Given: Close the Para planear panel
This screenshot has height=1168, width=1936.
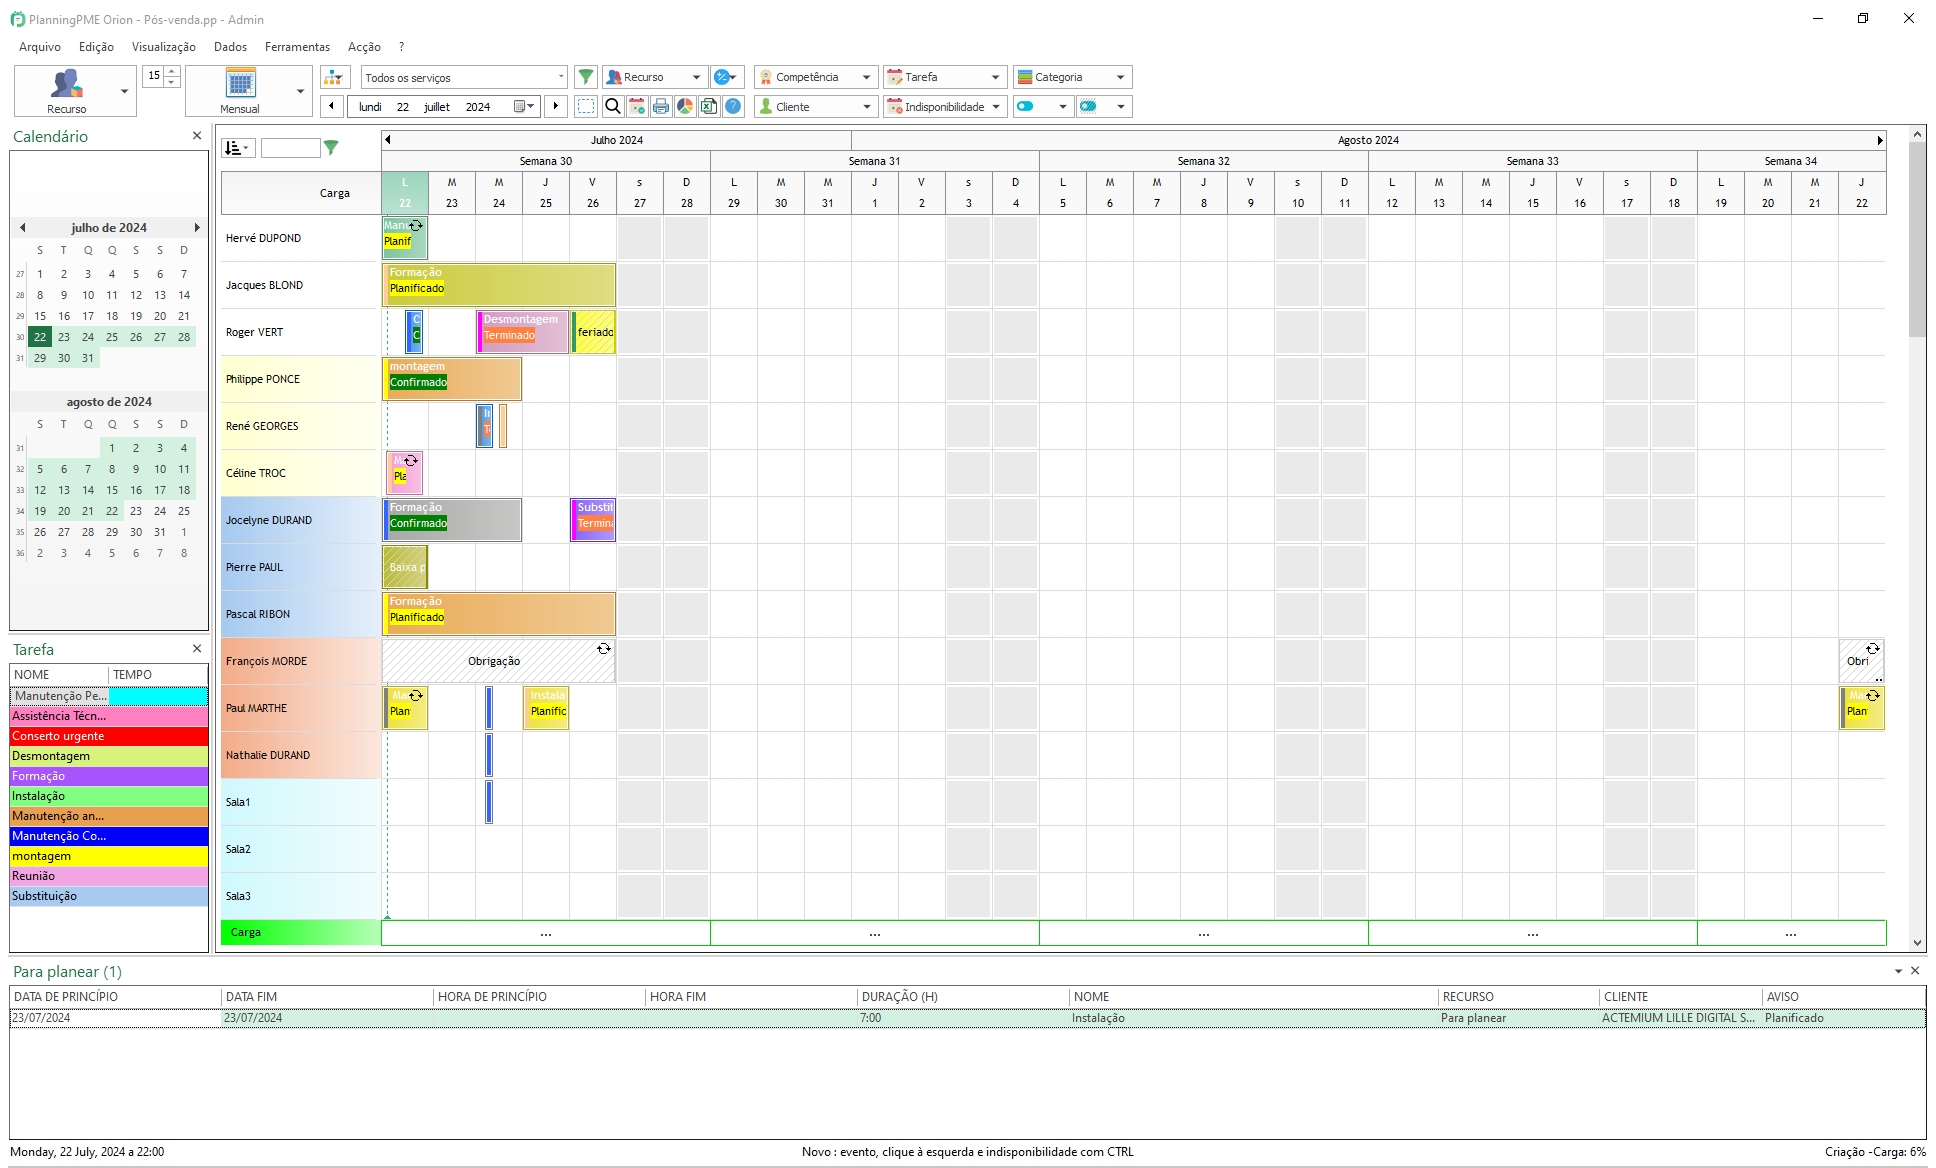Looking at the screenshot, I should [x=1915, y=971].
